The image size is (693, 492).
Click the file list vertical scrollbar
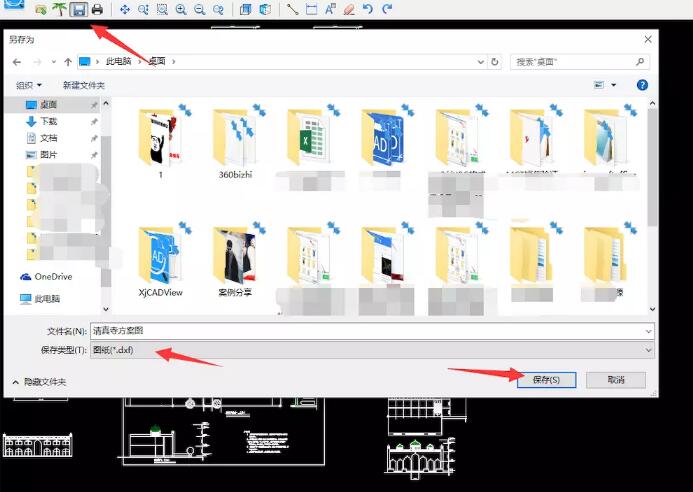pos(652,168)
